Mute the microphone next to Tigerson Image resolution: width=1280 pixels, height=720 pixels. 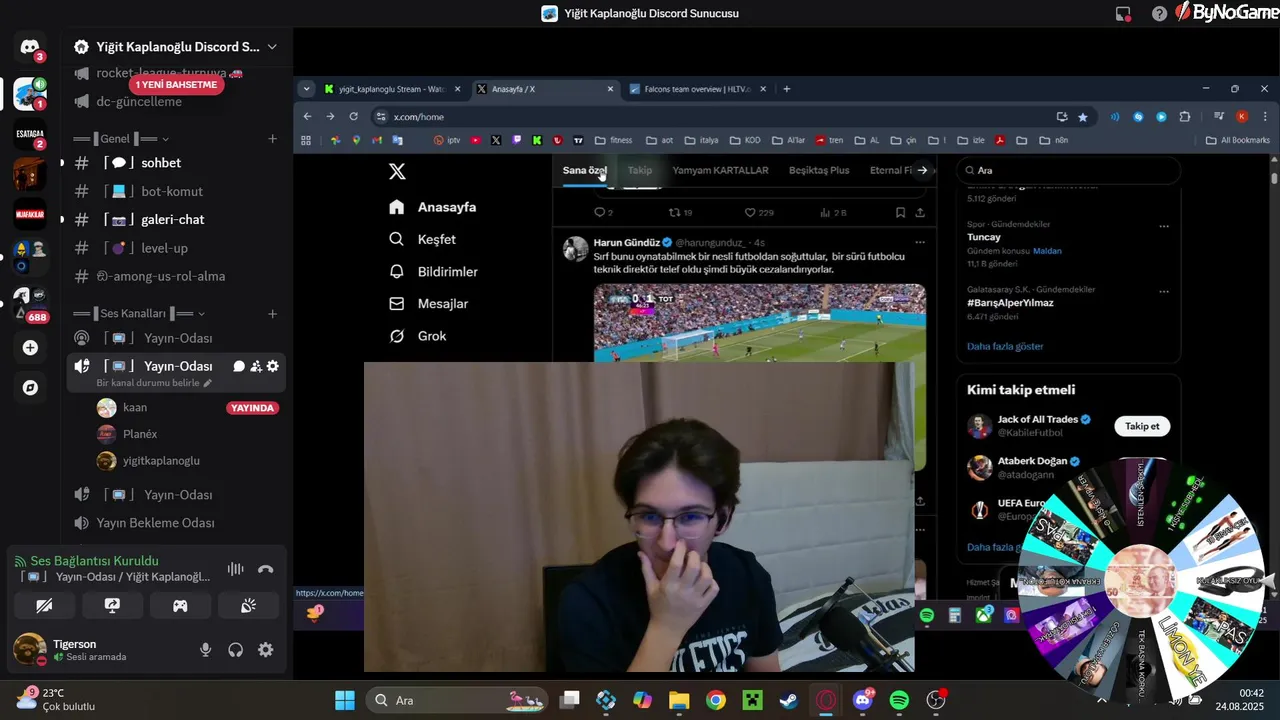tap(205, 650)
